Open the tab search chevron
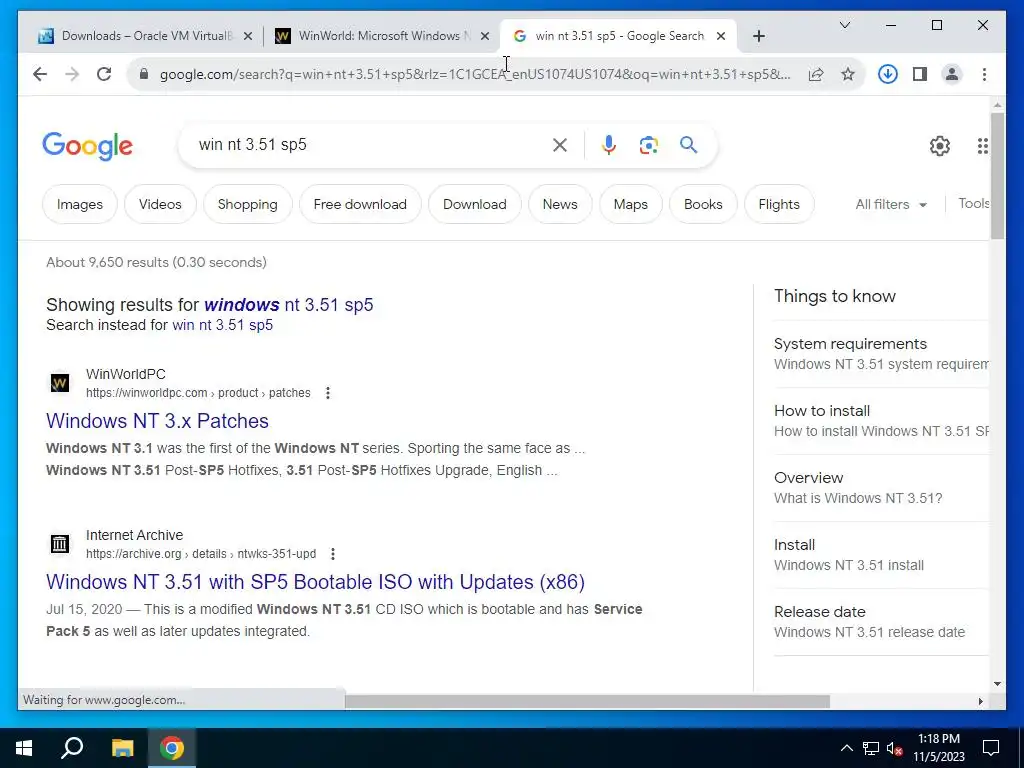 (845, 25)
